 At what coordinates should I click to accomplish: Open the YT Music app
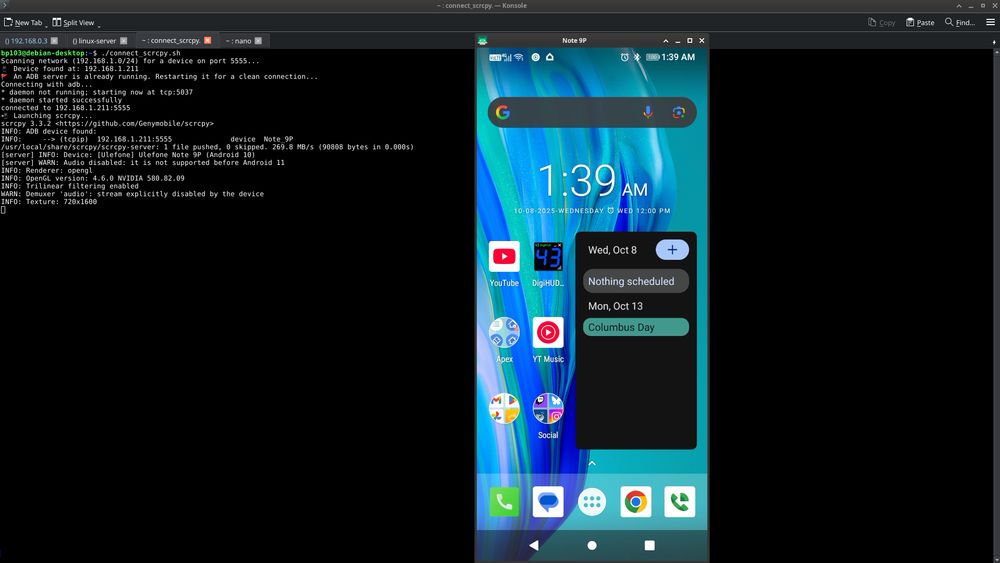pyautogui.click(x=548, y=332)
